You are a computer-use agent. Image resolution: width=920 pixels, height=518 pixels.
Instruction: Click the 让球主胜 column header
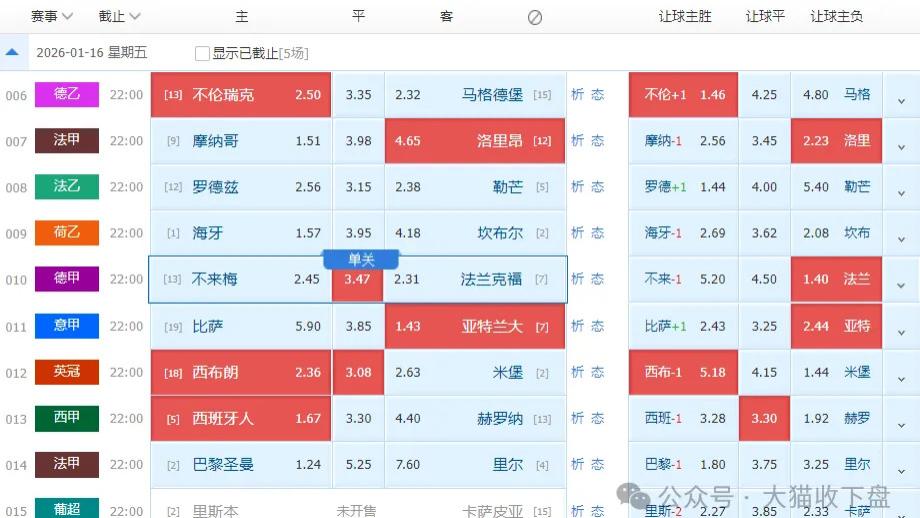pos(685,16)
